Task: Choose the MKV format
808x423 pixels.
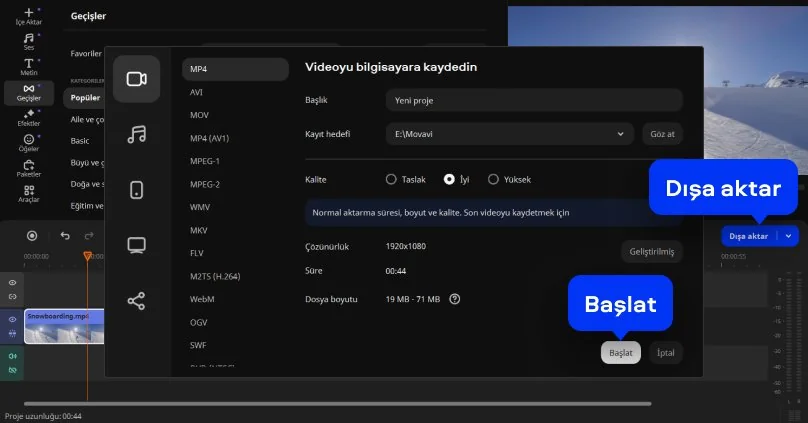Action: pos(198,230)
